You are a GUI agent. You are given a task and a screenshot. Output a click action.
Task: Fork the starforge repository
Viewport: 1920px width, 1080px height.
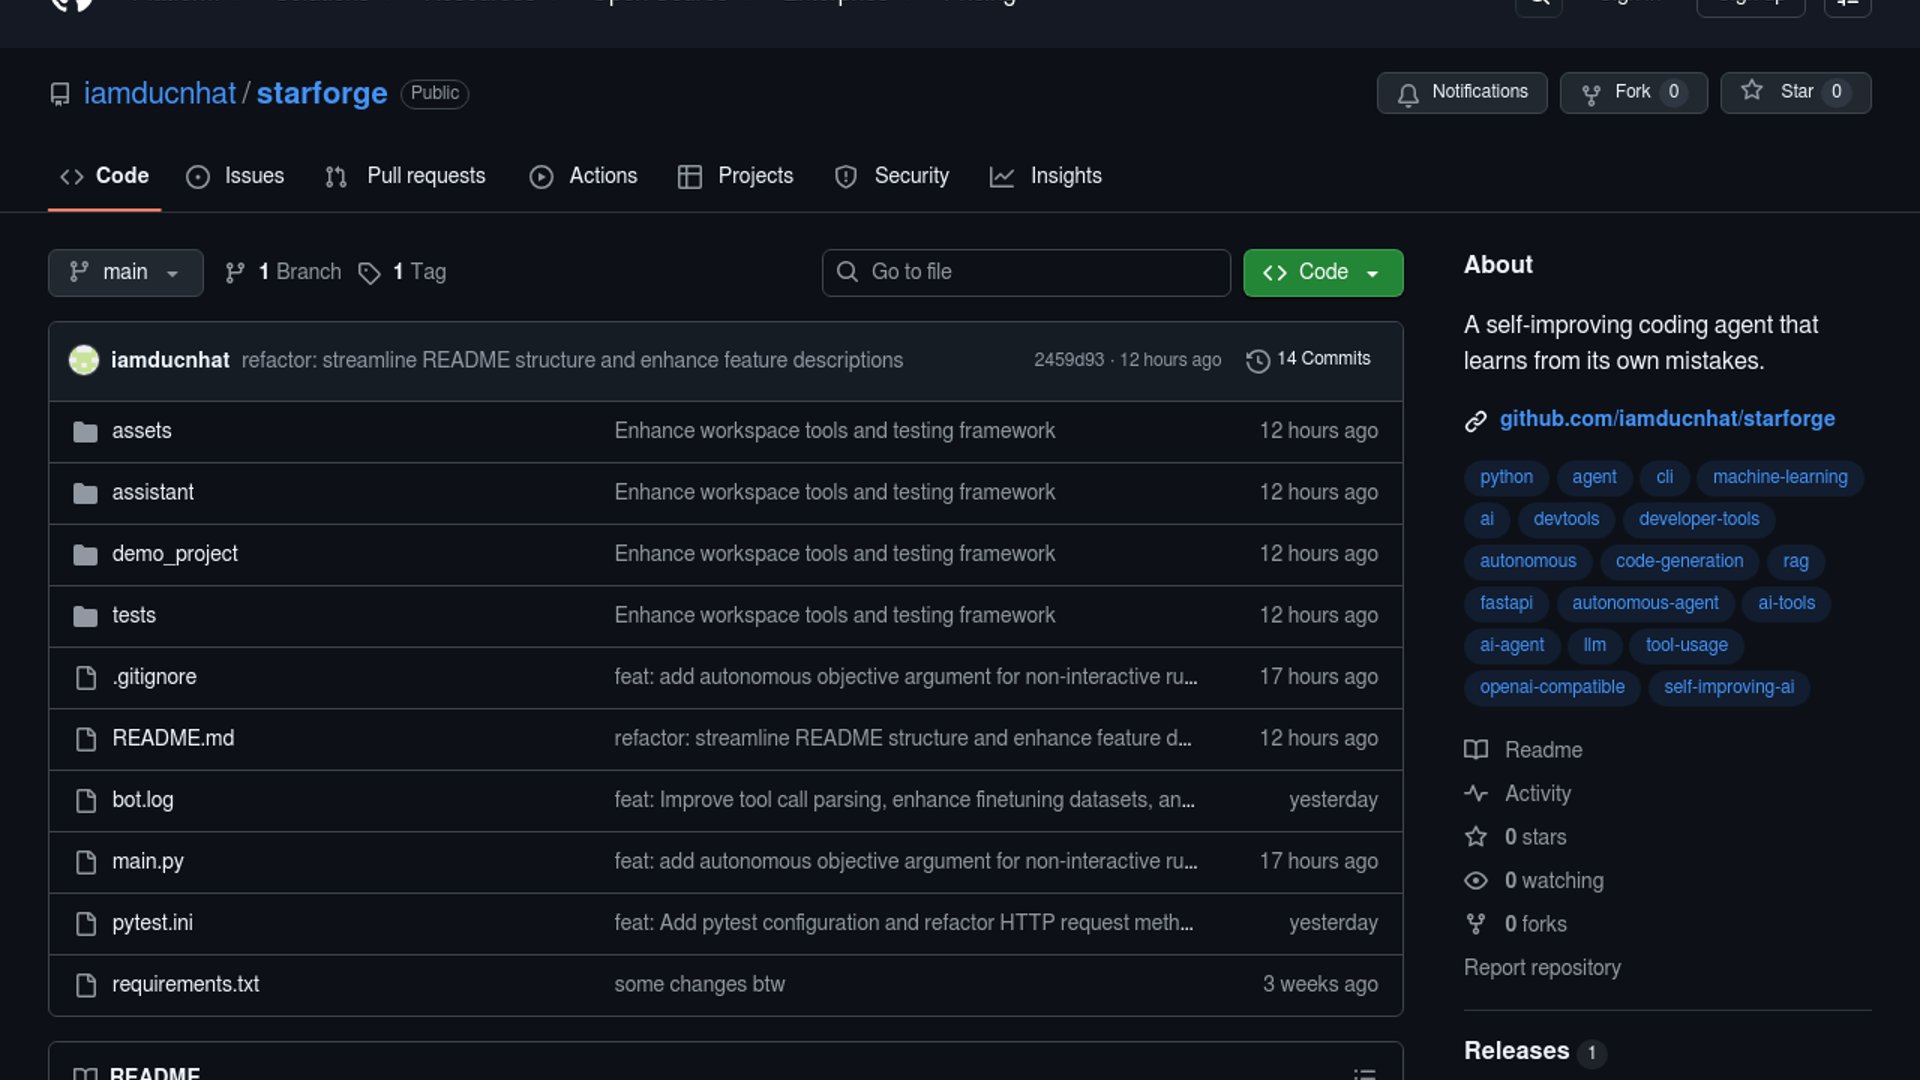pos(1632,92)
